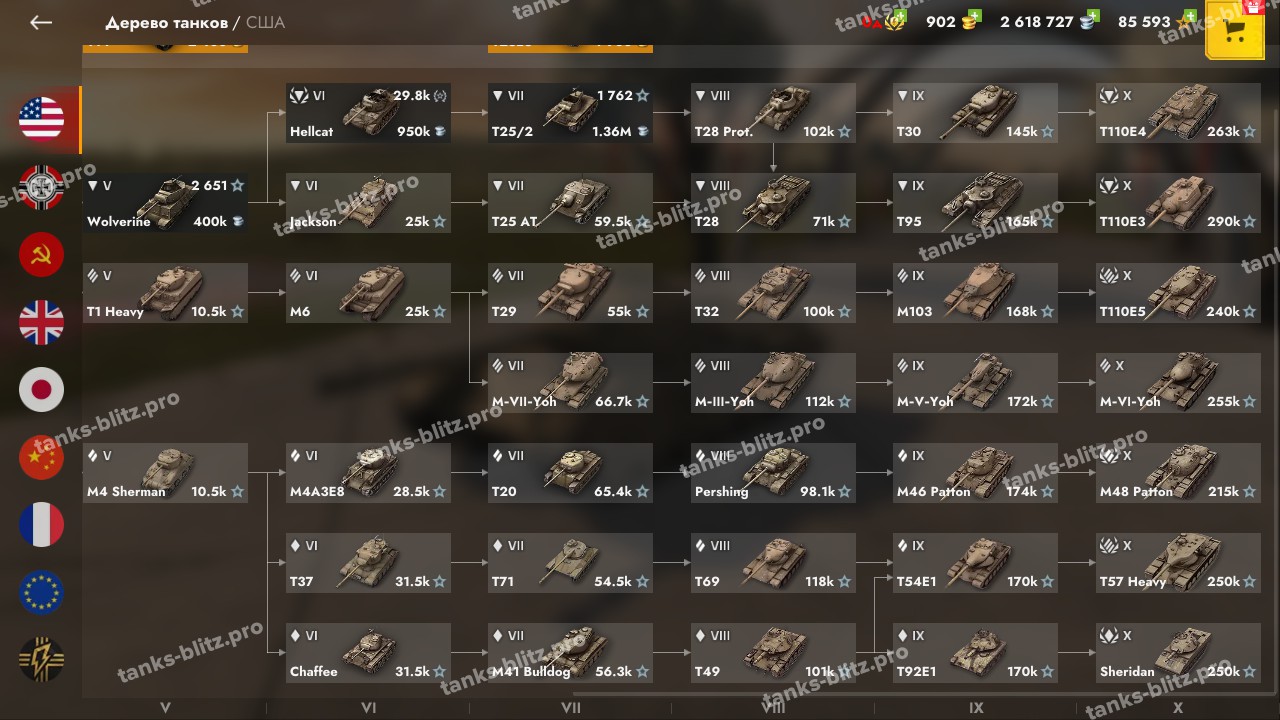Select the France flag nation

[x=41, y=525]
